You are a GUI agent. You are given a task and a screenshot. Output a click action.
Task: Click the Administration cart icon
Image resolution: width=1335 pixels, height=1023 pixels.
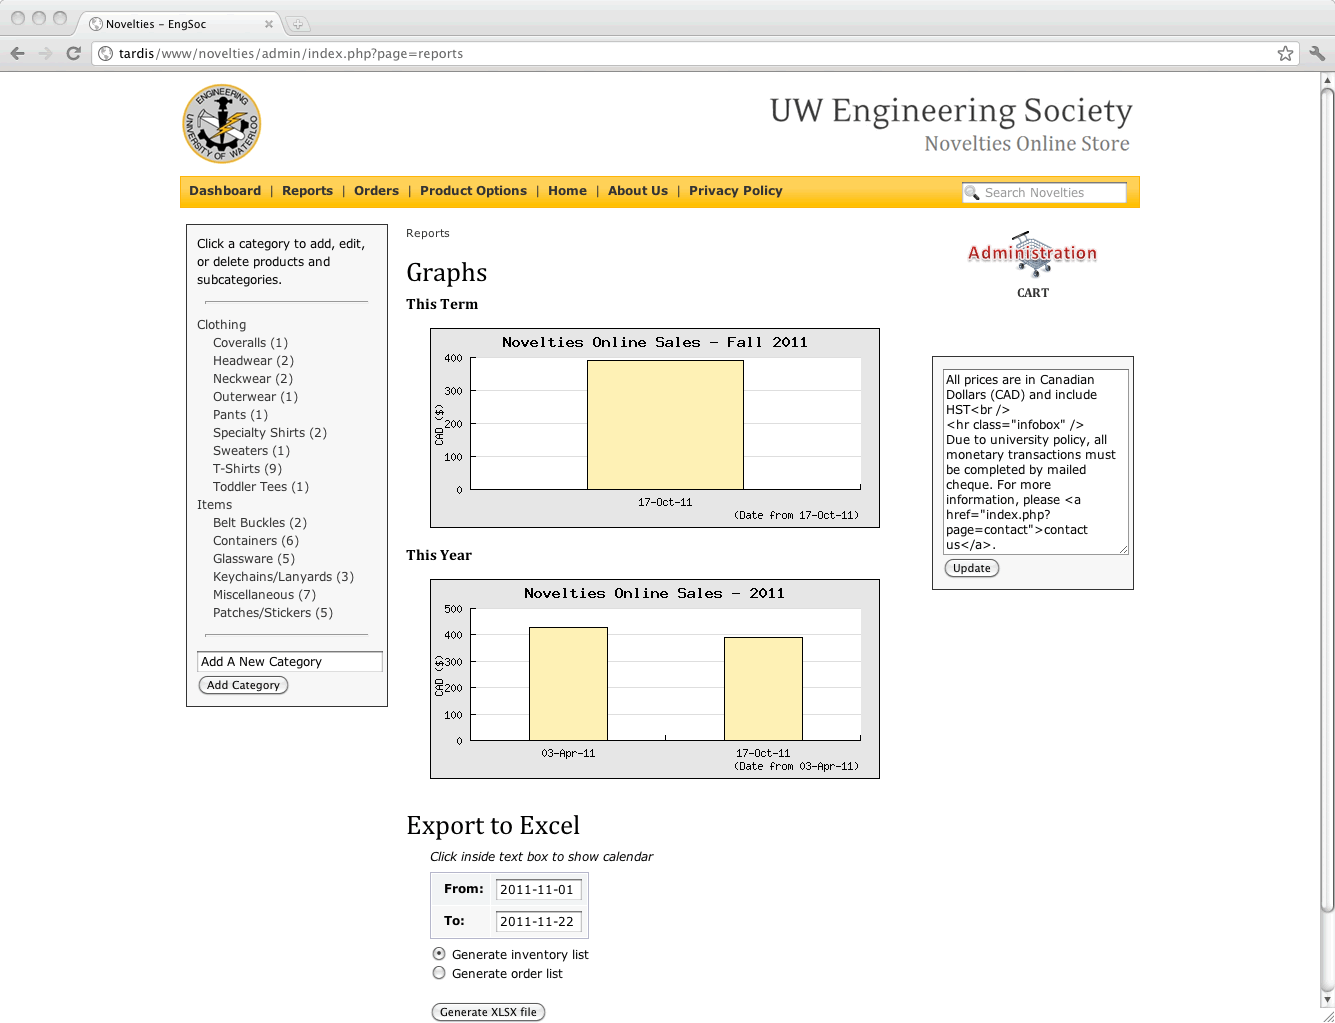(1032, 254)
